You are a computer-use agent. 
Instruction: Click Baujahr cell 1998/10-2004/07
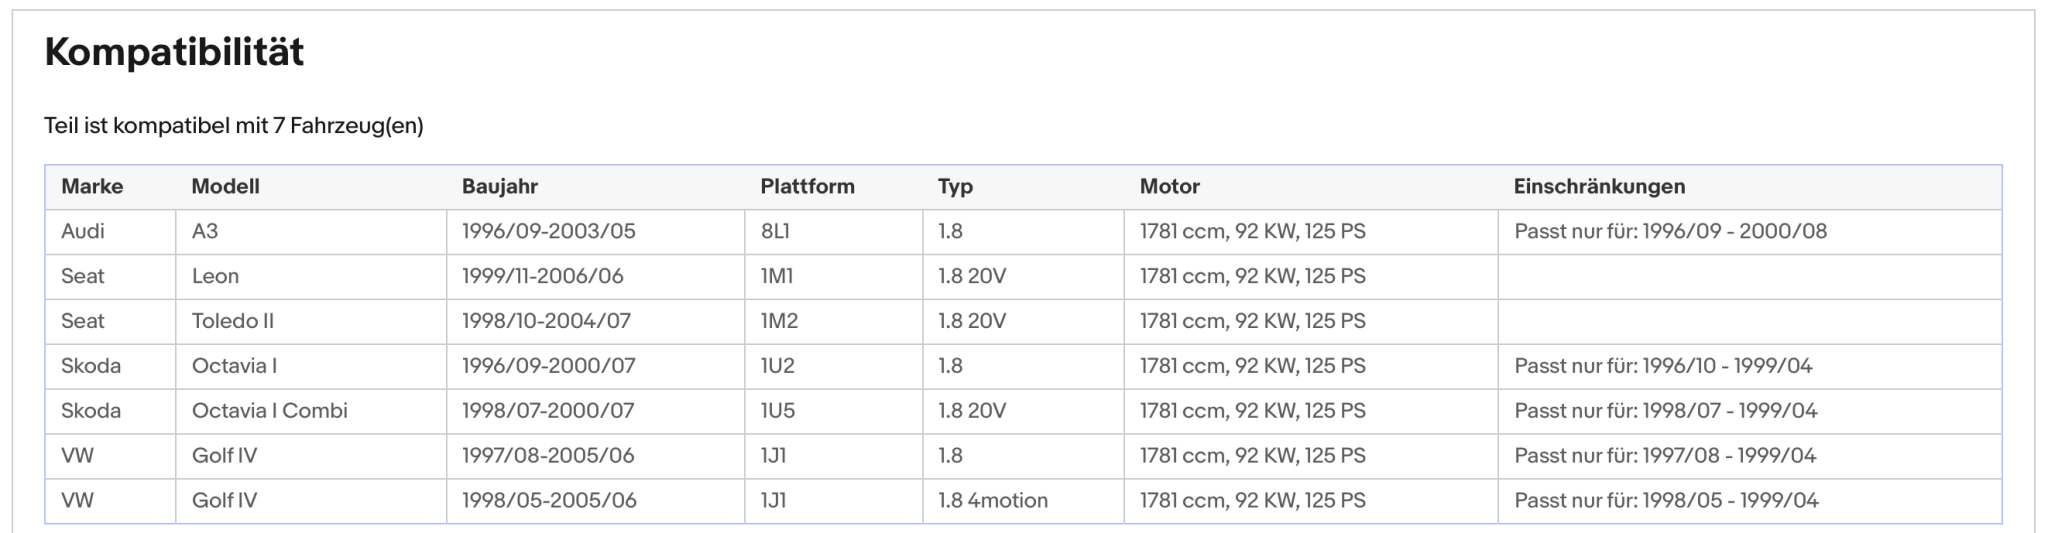pos(595,322)
